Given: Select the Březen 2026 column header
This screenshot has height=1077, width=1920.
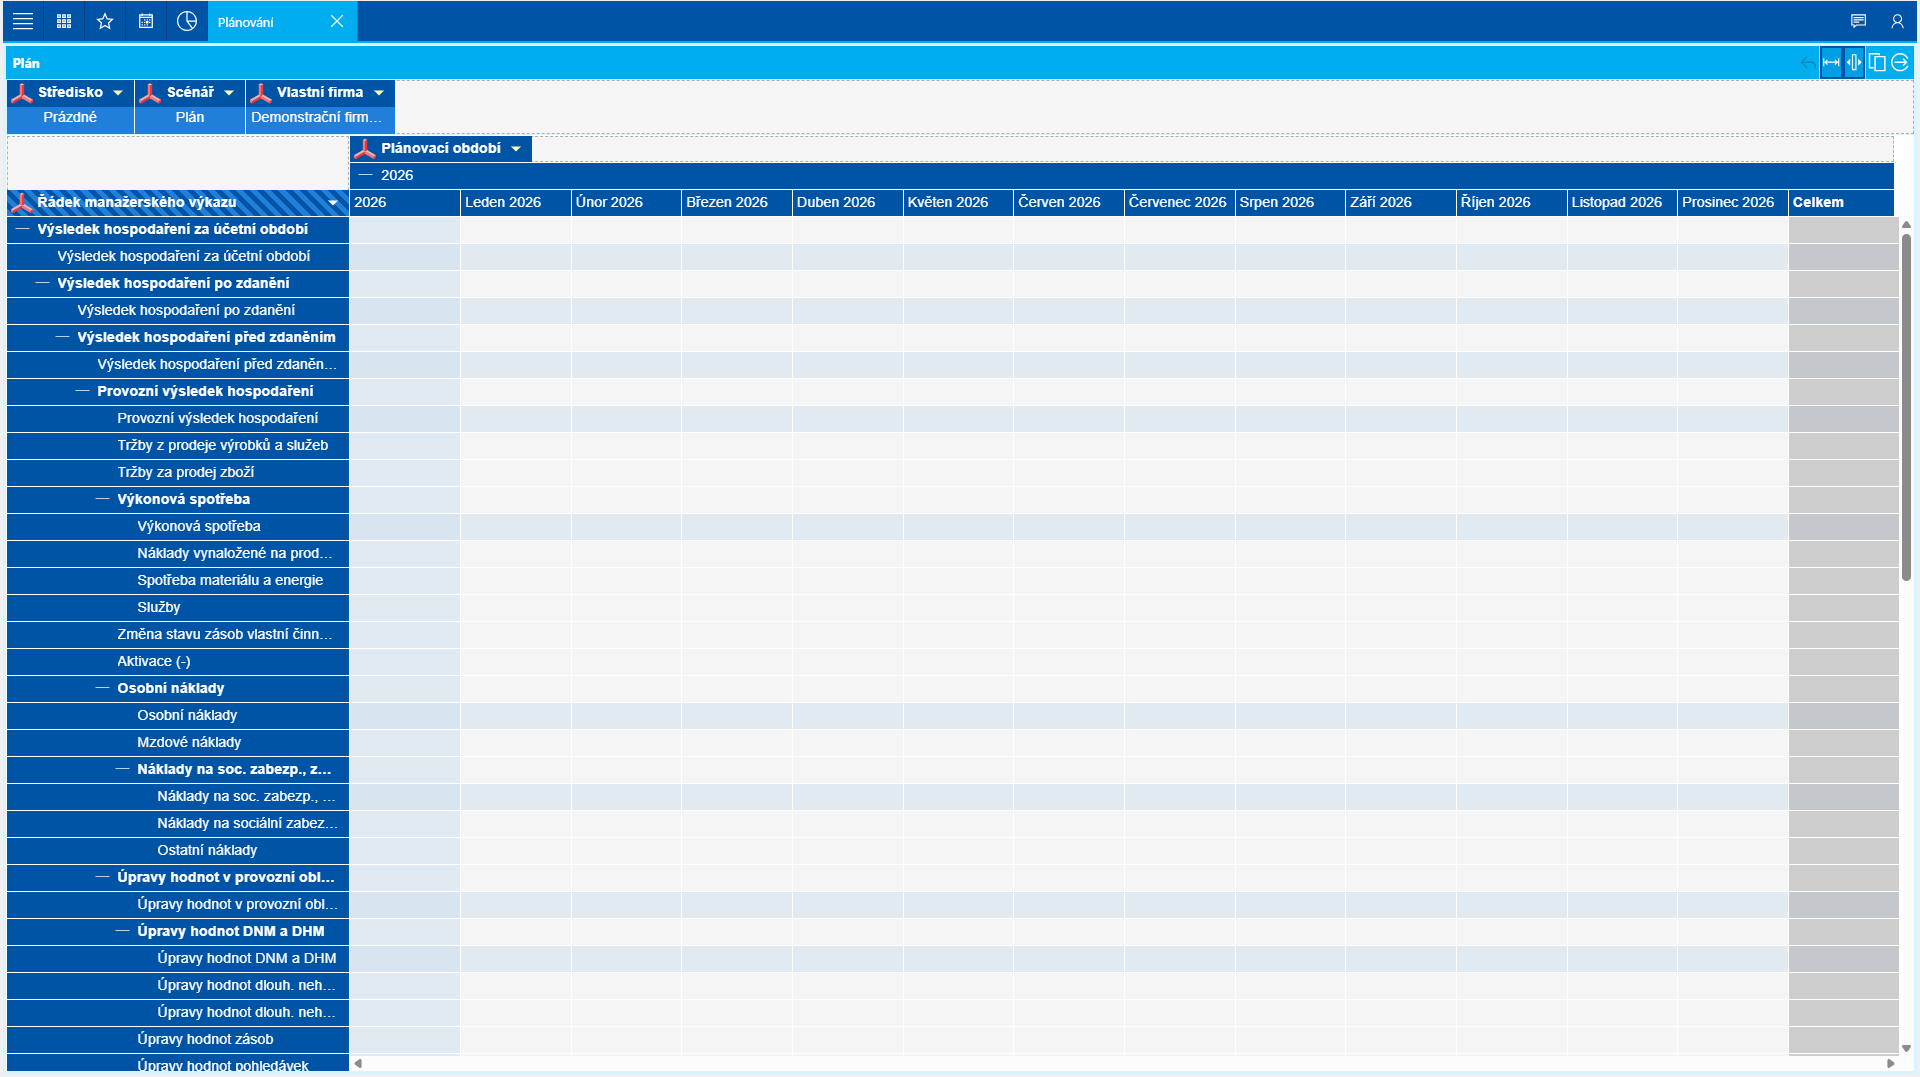Looking at the screenshot, I should pos(737,203).
